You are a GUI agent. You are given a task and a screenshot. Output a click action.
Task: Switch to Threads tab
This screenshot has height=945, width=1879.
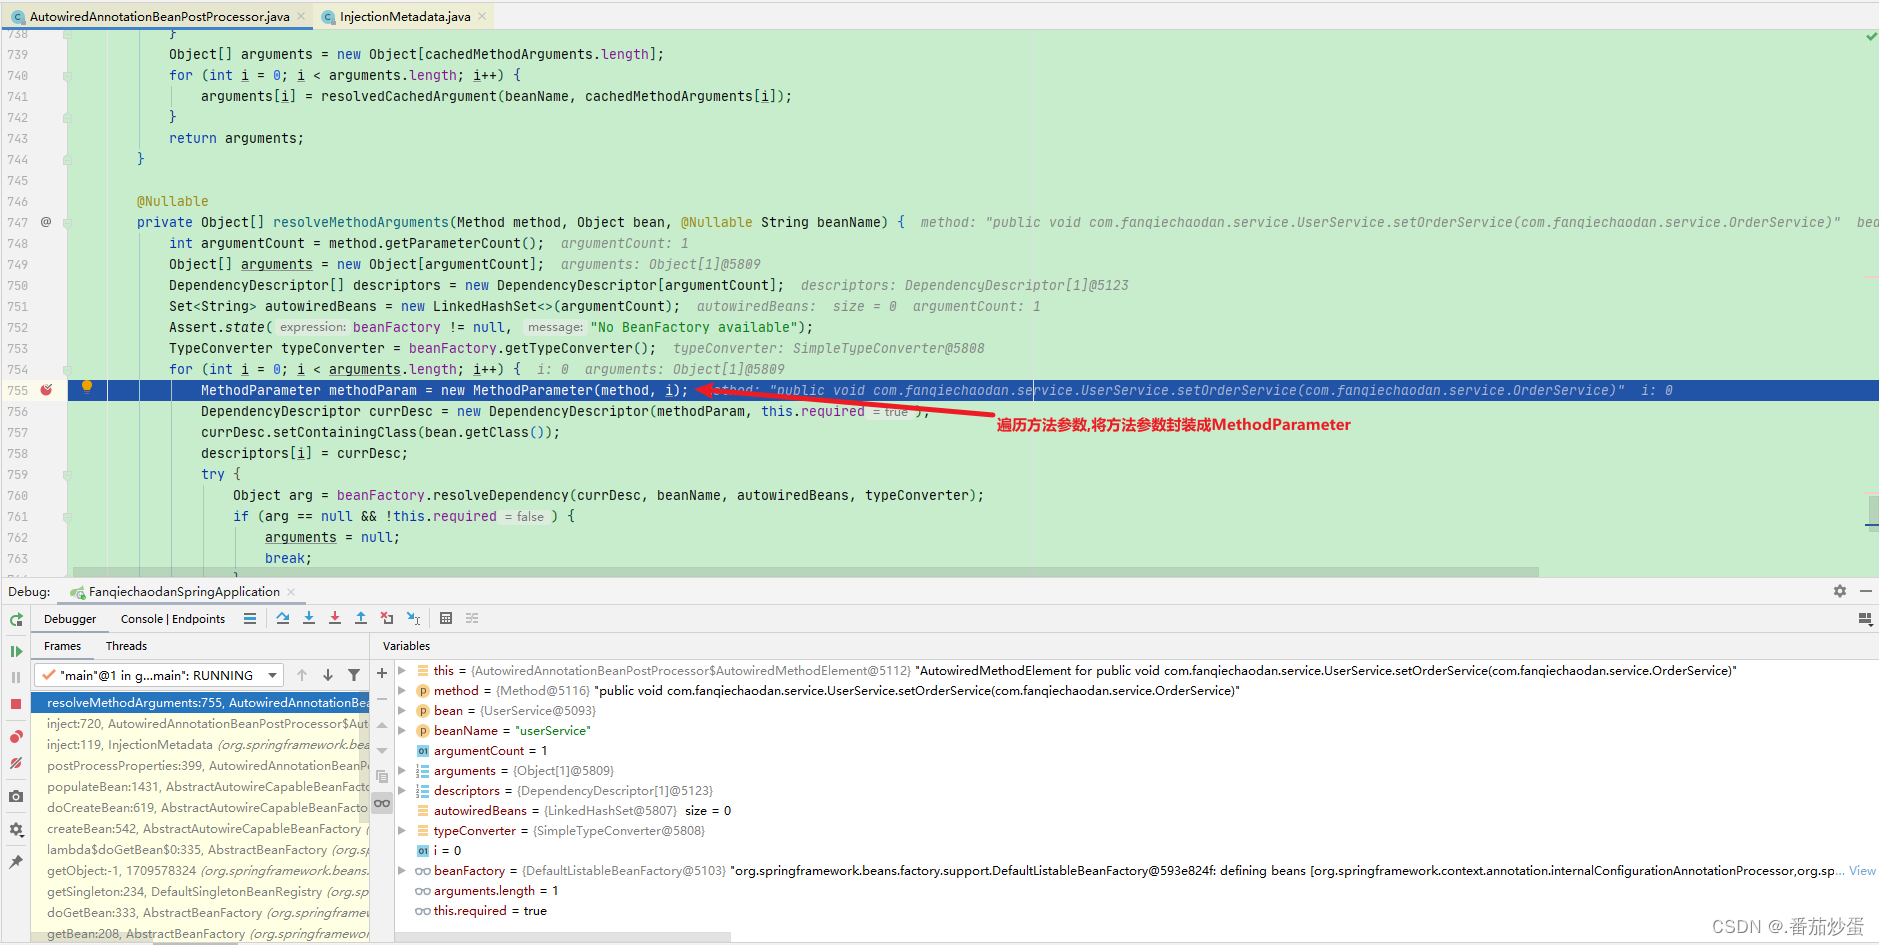126,646
